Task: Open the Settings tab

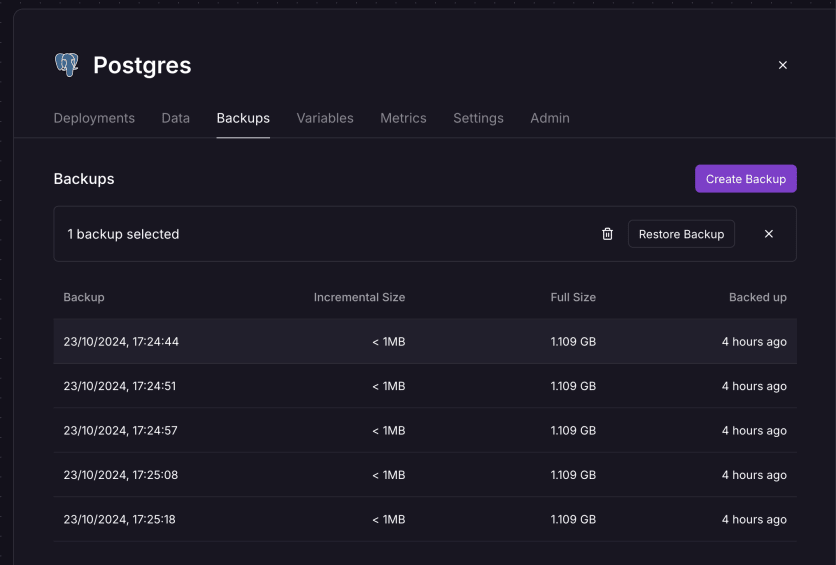Action: tap(478, 118)
